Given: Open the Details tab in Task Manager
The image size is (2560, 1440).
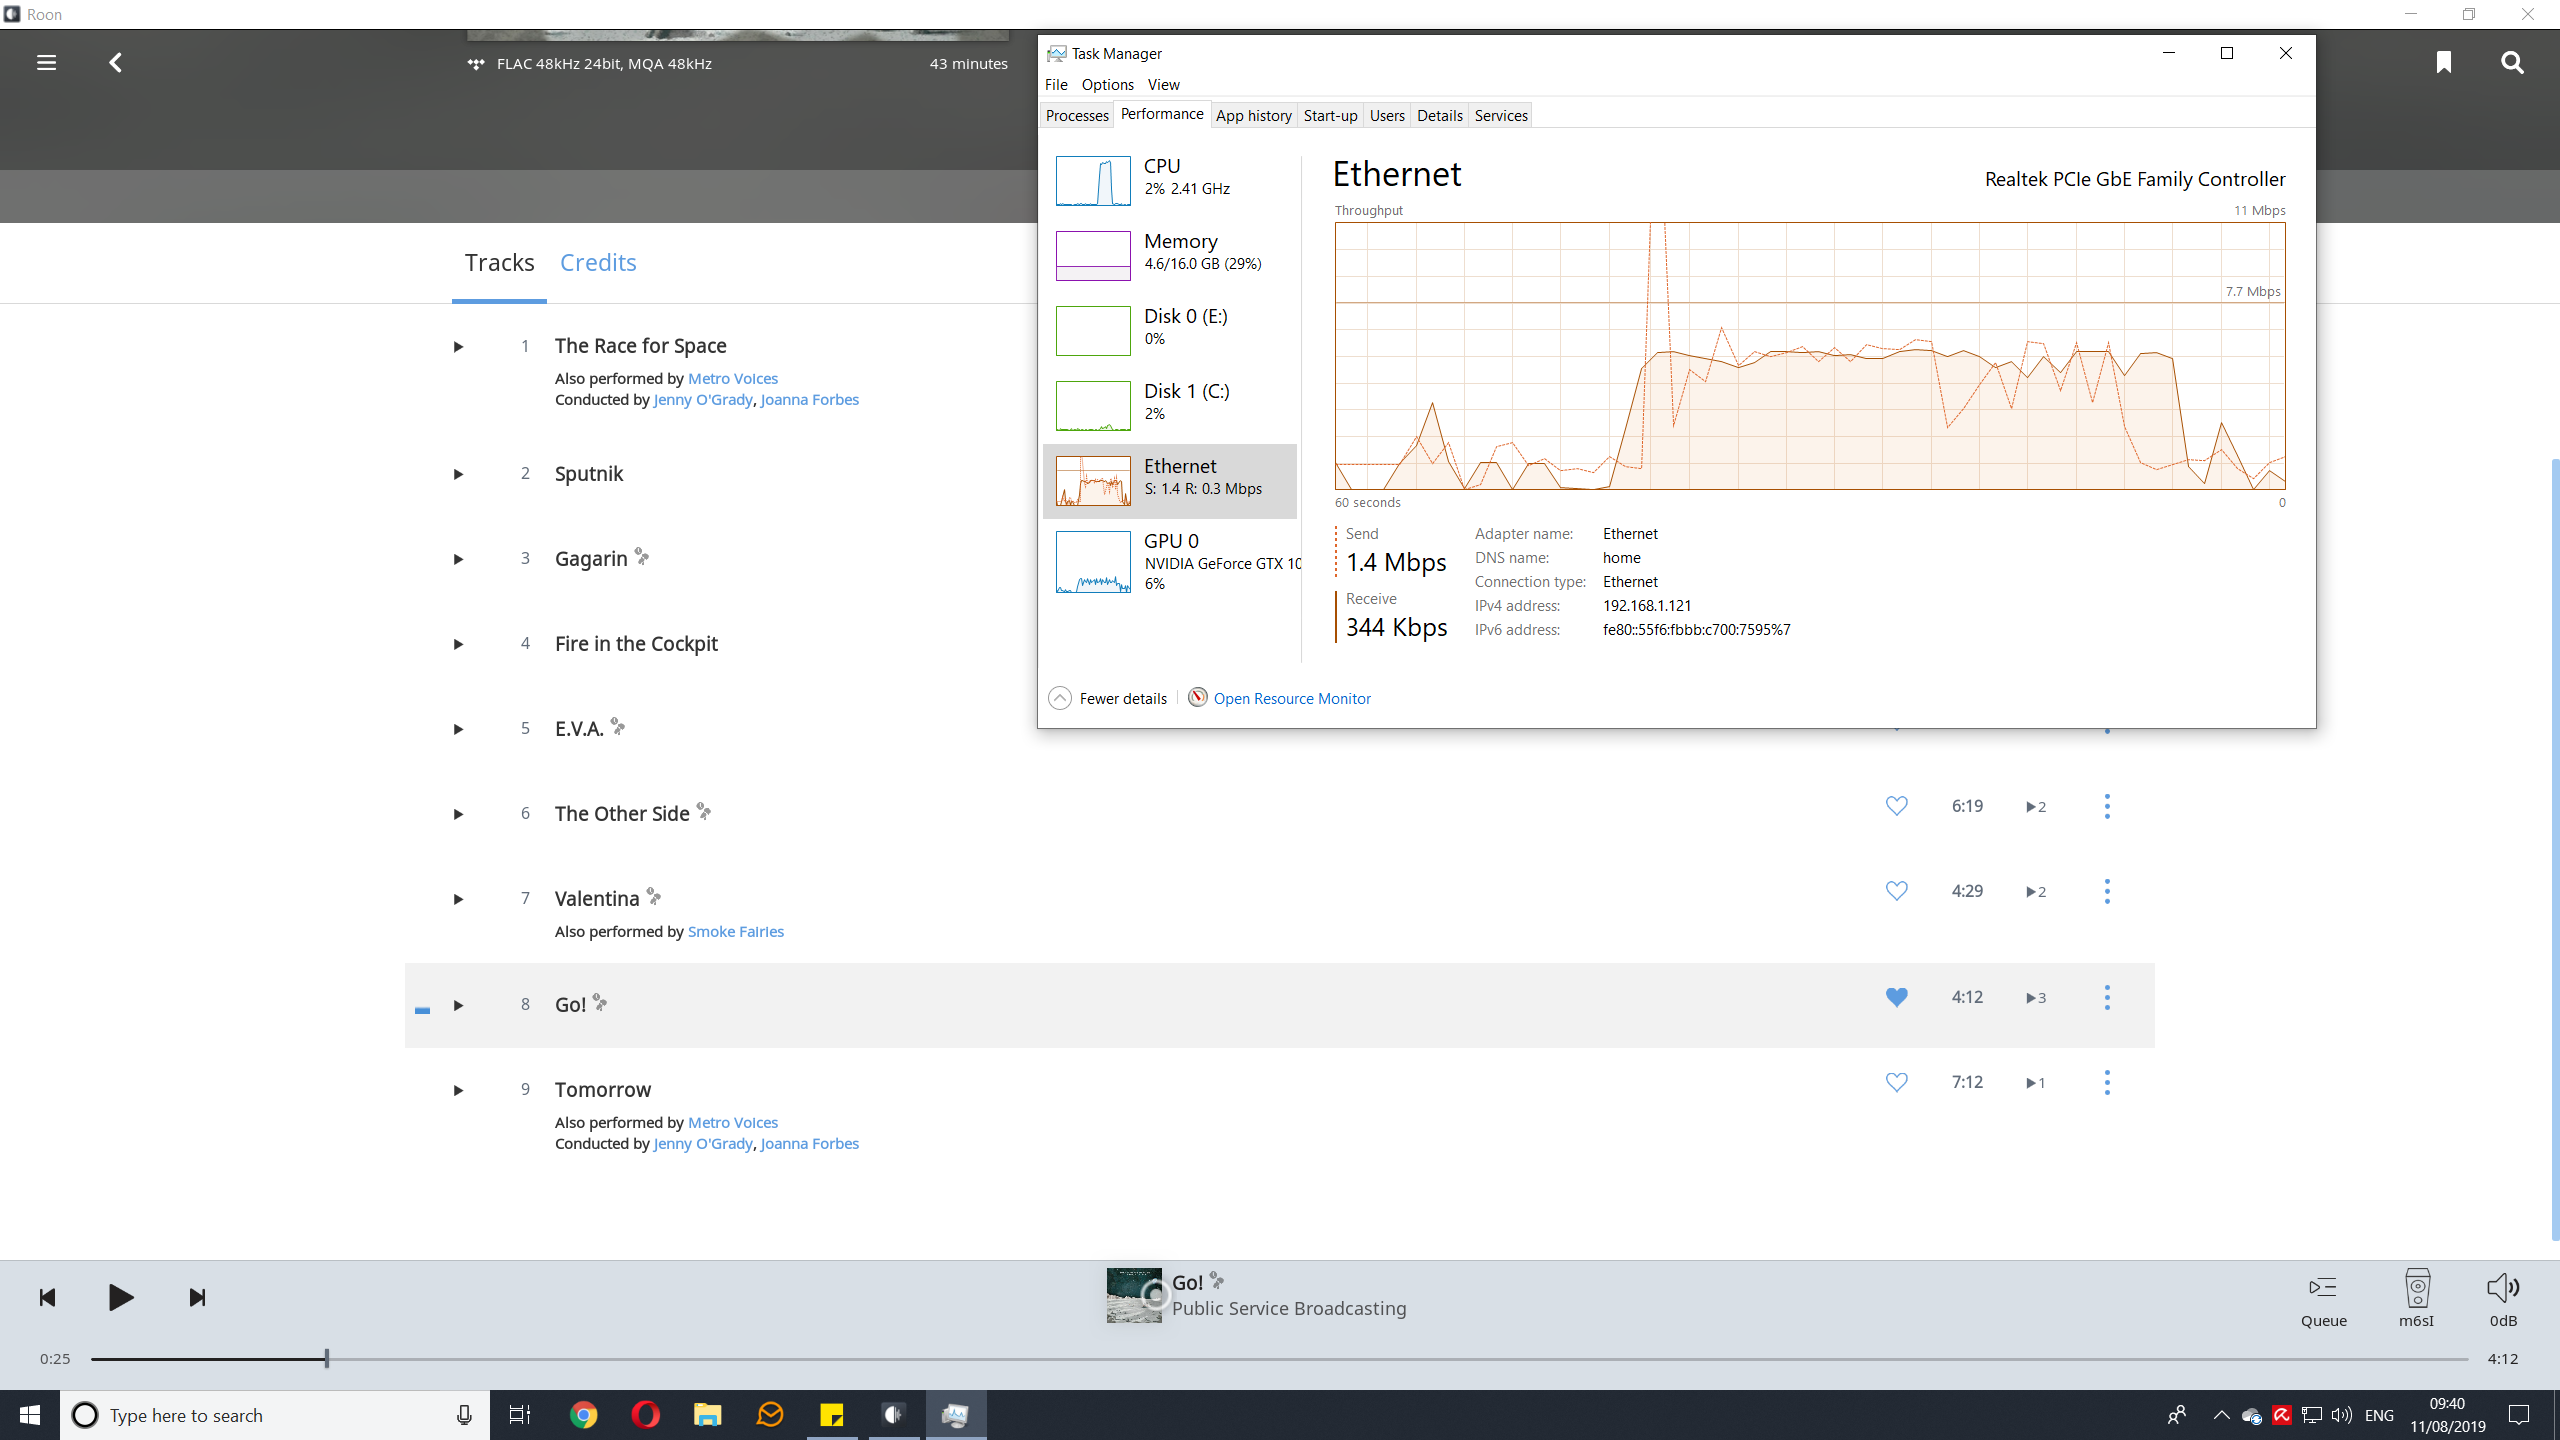Looking at the screenshot, I should tap(1439, 115).
